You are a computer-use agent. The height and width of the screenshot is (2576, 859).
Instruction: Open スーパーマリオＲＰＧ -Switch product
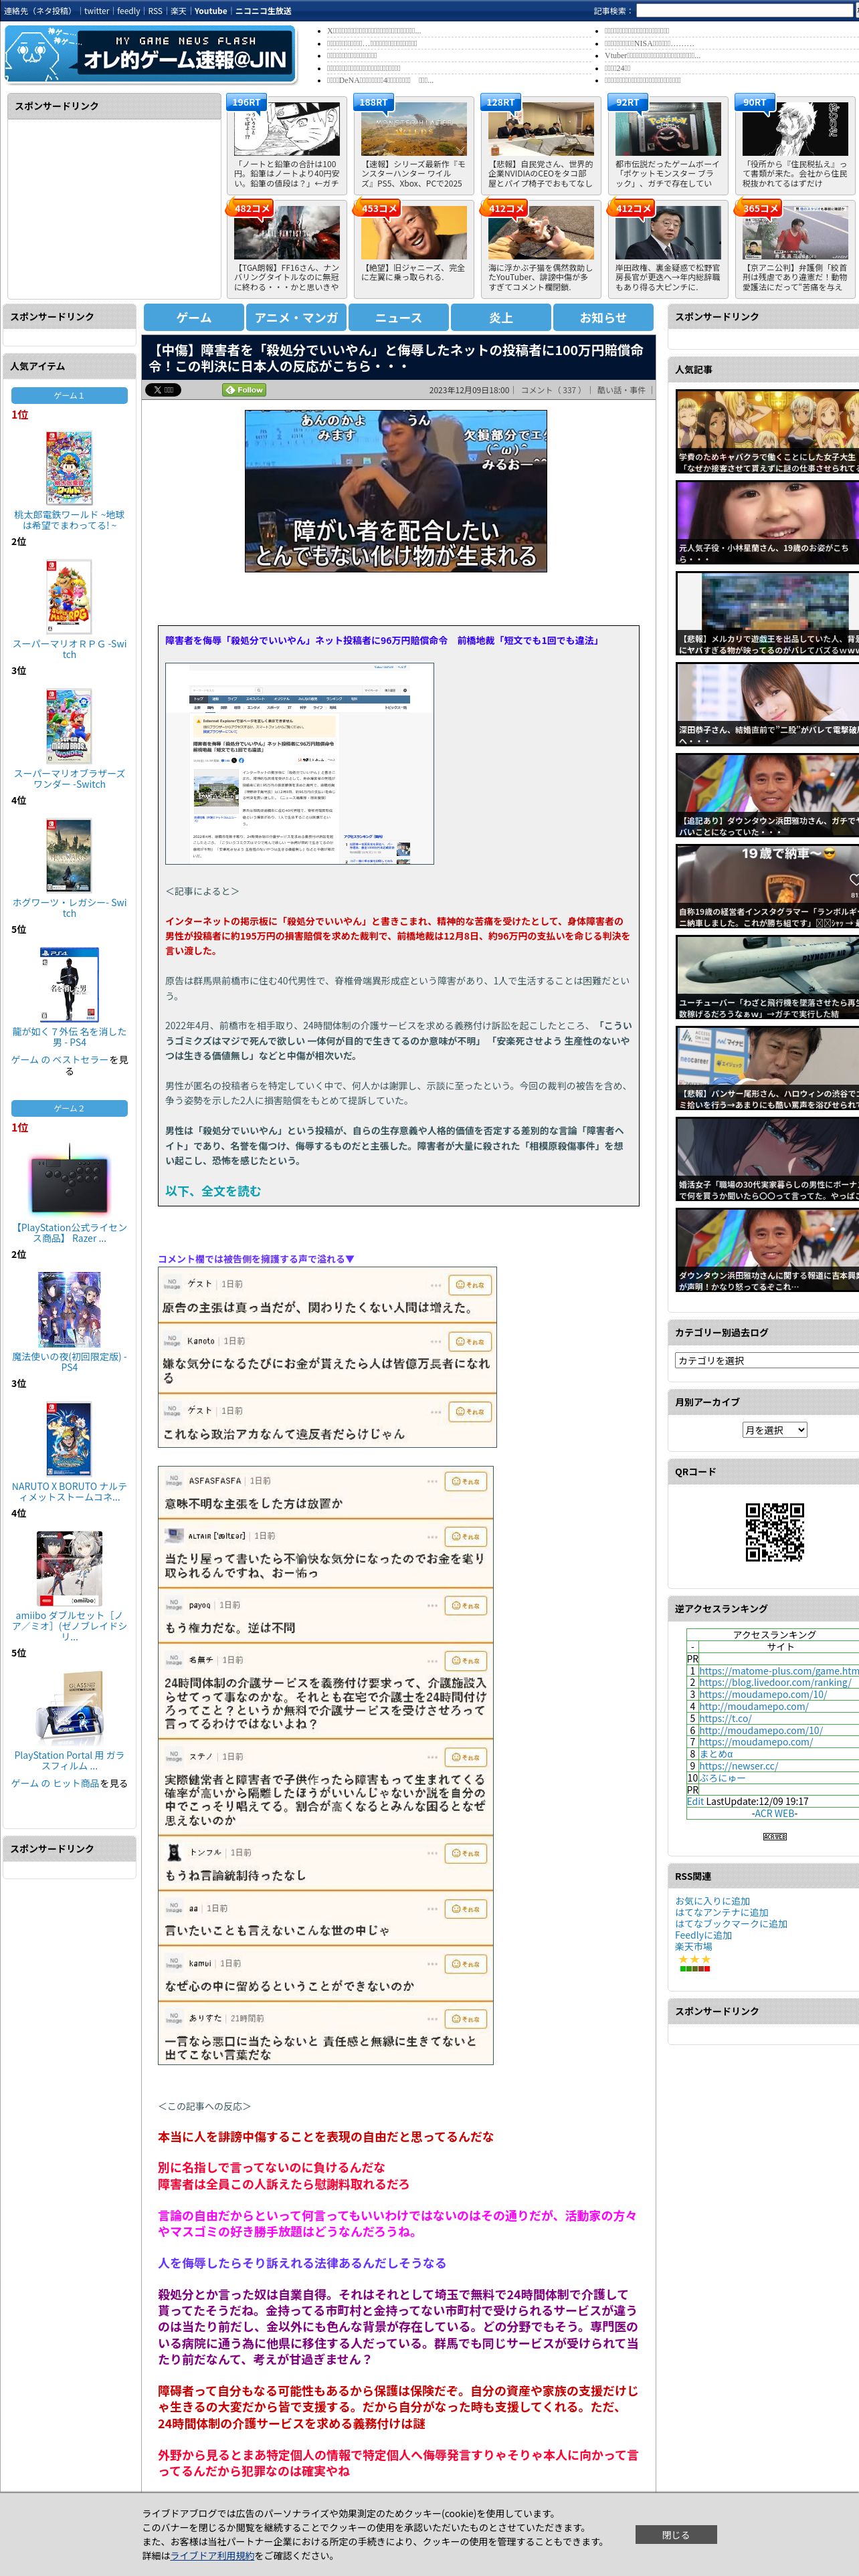(x=69, y=649)
